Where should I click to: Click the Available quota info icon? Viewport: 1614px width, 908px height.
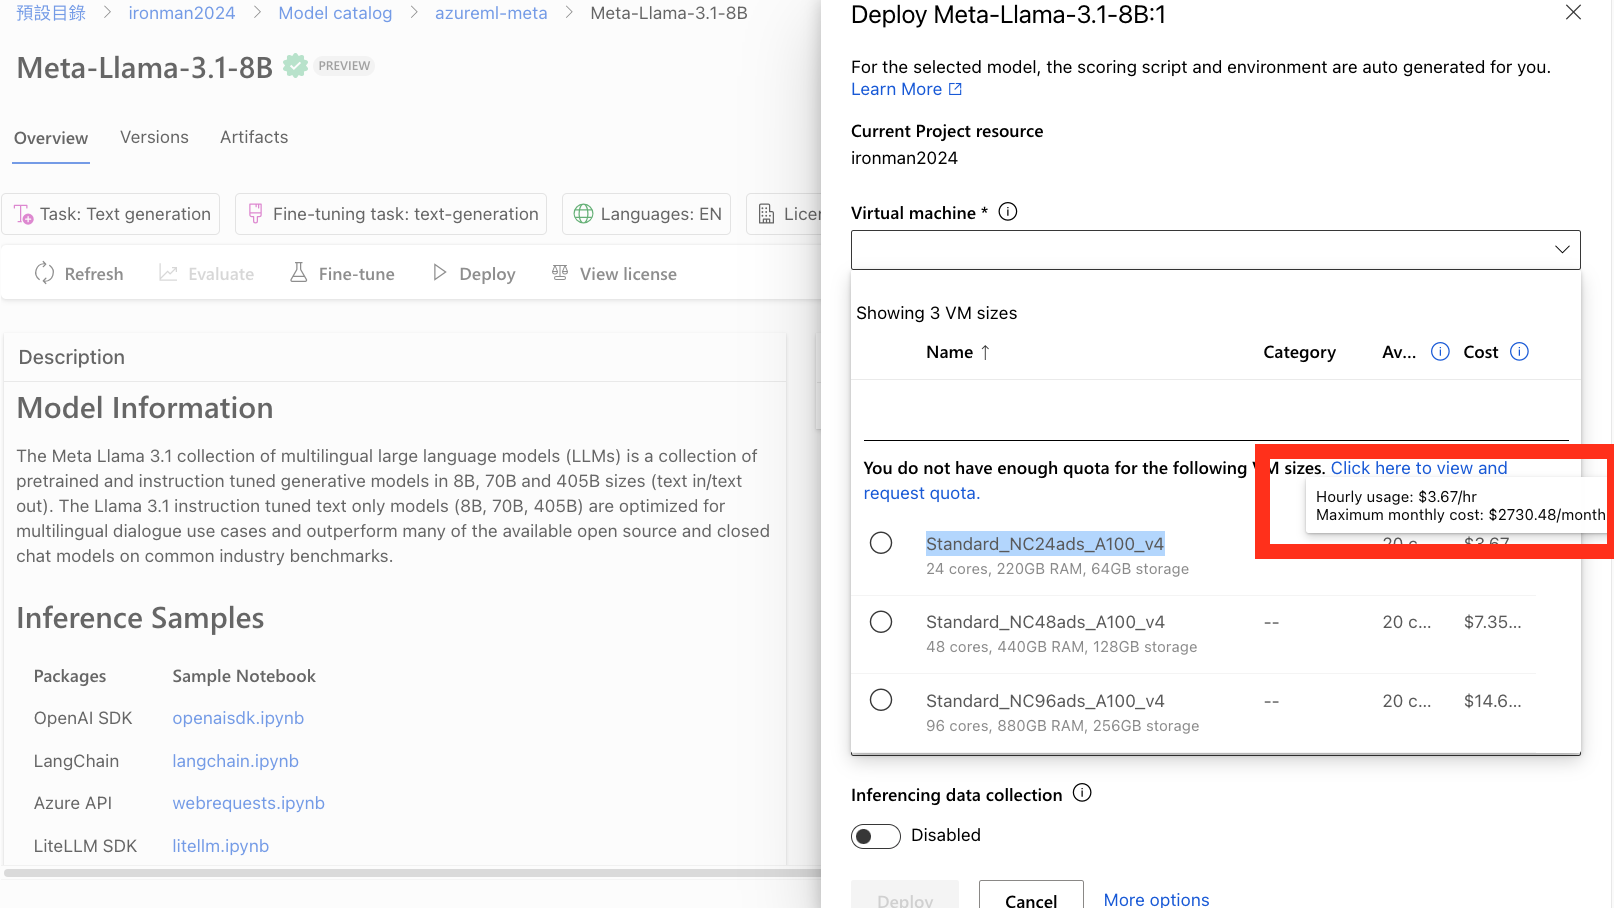coord(1440,351)
